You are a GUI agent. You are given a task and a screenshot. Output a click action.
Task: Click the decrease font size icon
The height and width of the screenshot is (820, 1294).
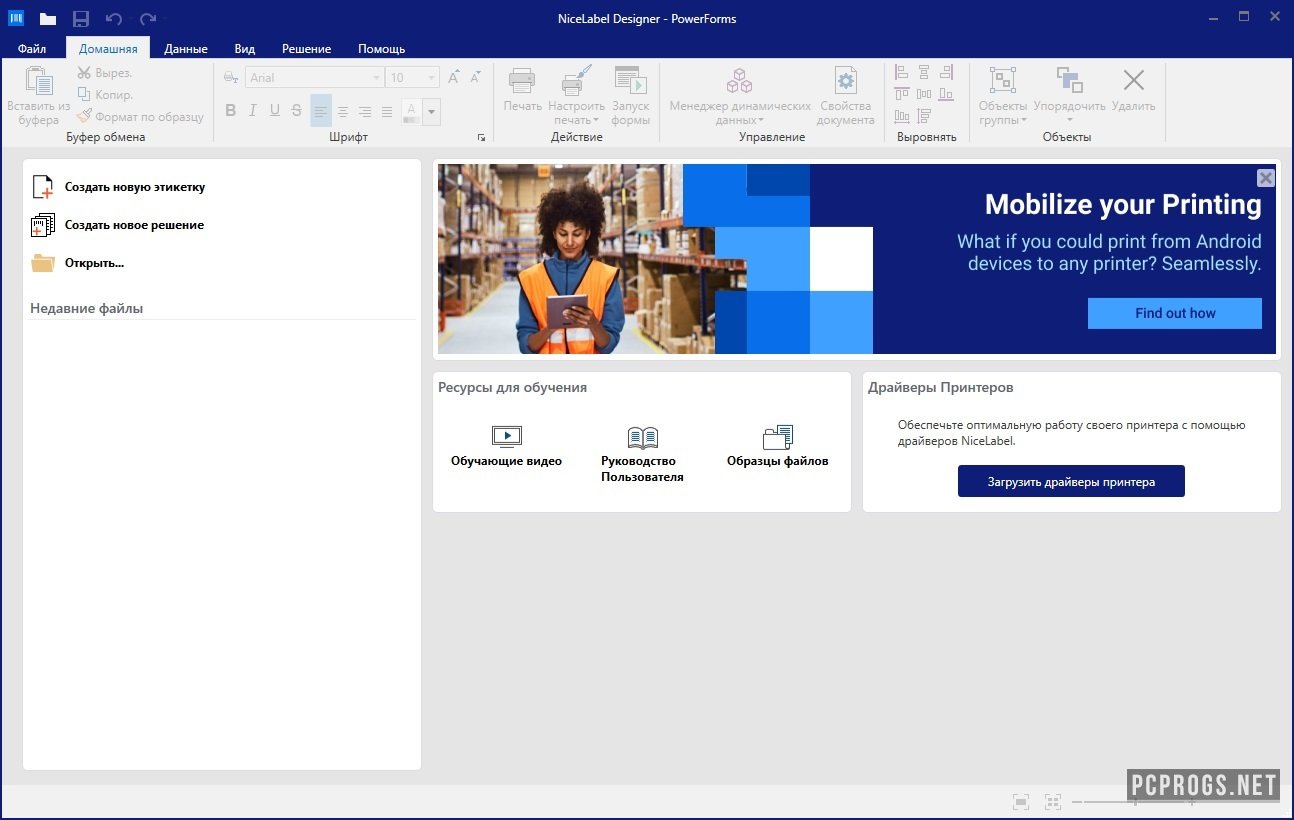pos(476,77)
